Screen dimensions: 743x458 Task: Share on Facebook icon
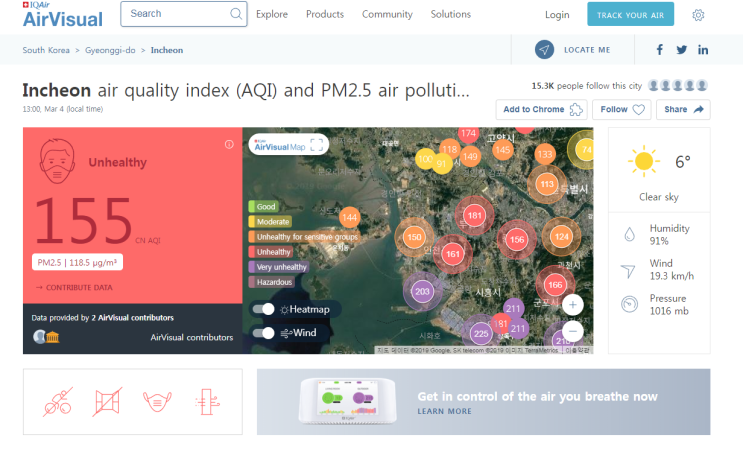point(660,50)
